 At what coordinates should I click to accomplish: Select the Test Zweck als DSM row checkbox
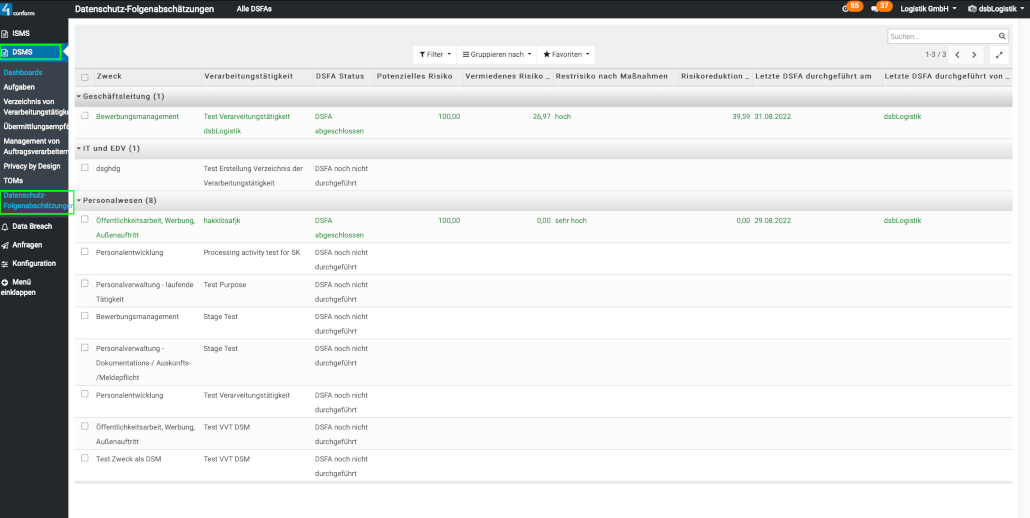pyautogui.click(x=85, y=458)
